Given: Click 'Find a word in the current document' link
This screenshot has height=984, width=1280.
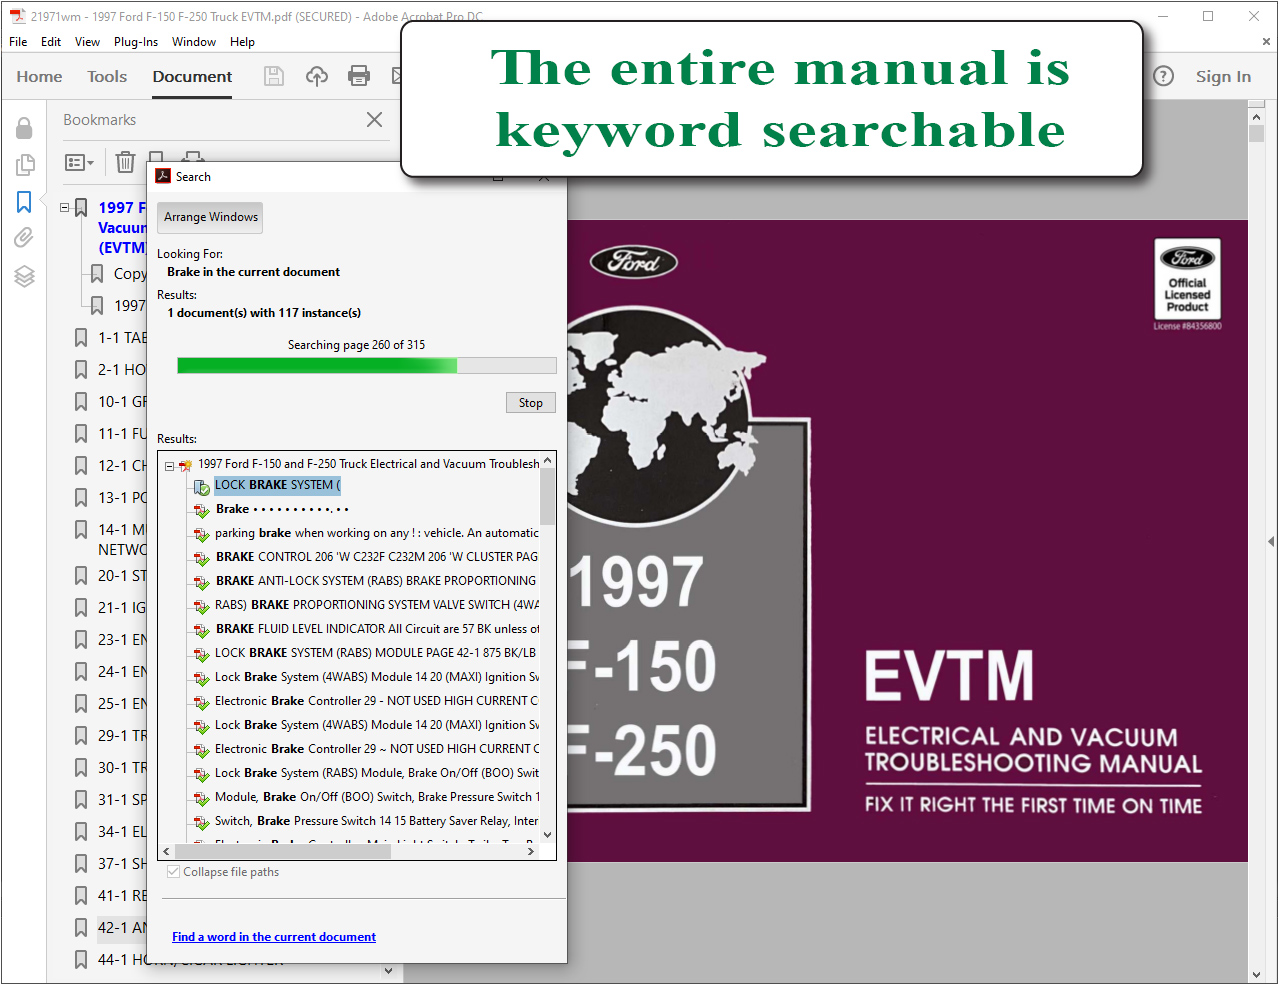Looking at the screenshot, I should click(x=274, y=937).
